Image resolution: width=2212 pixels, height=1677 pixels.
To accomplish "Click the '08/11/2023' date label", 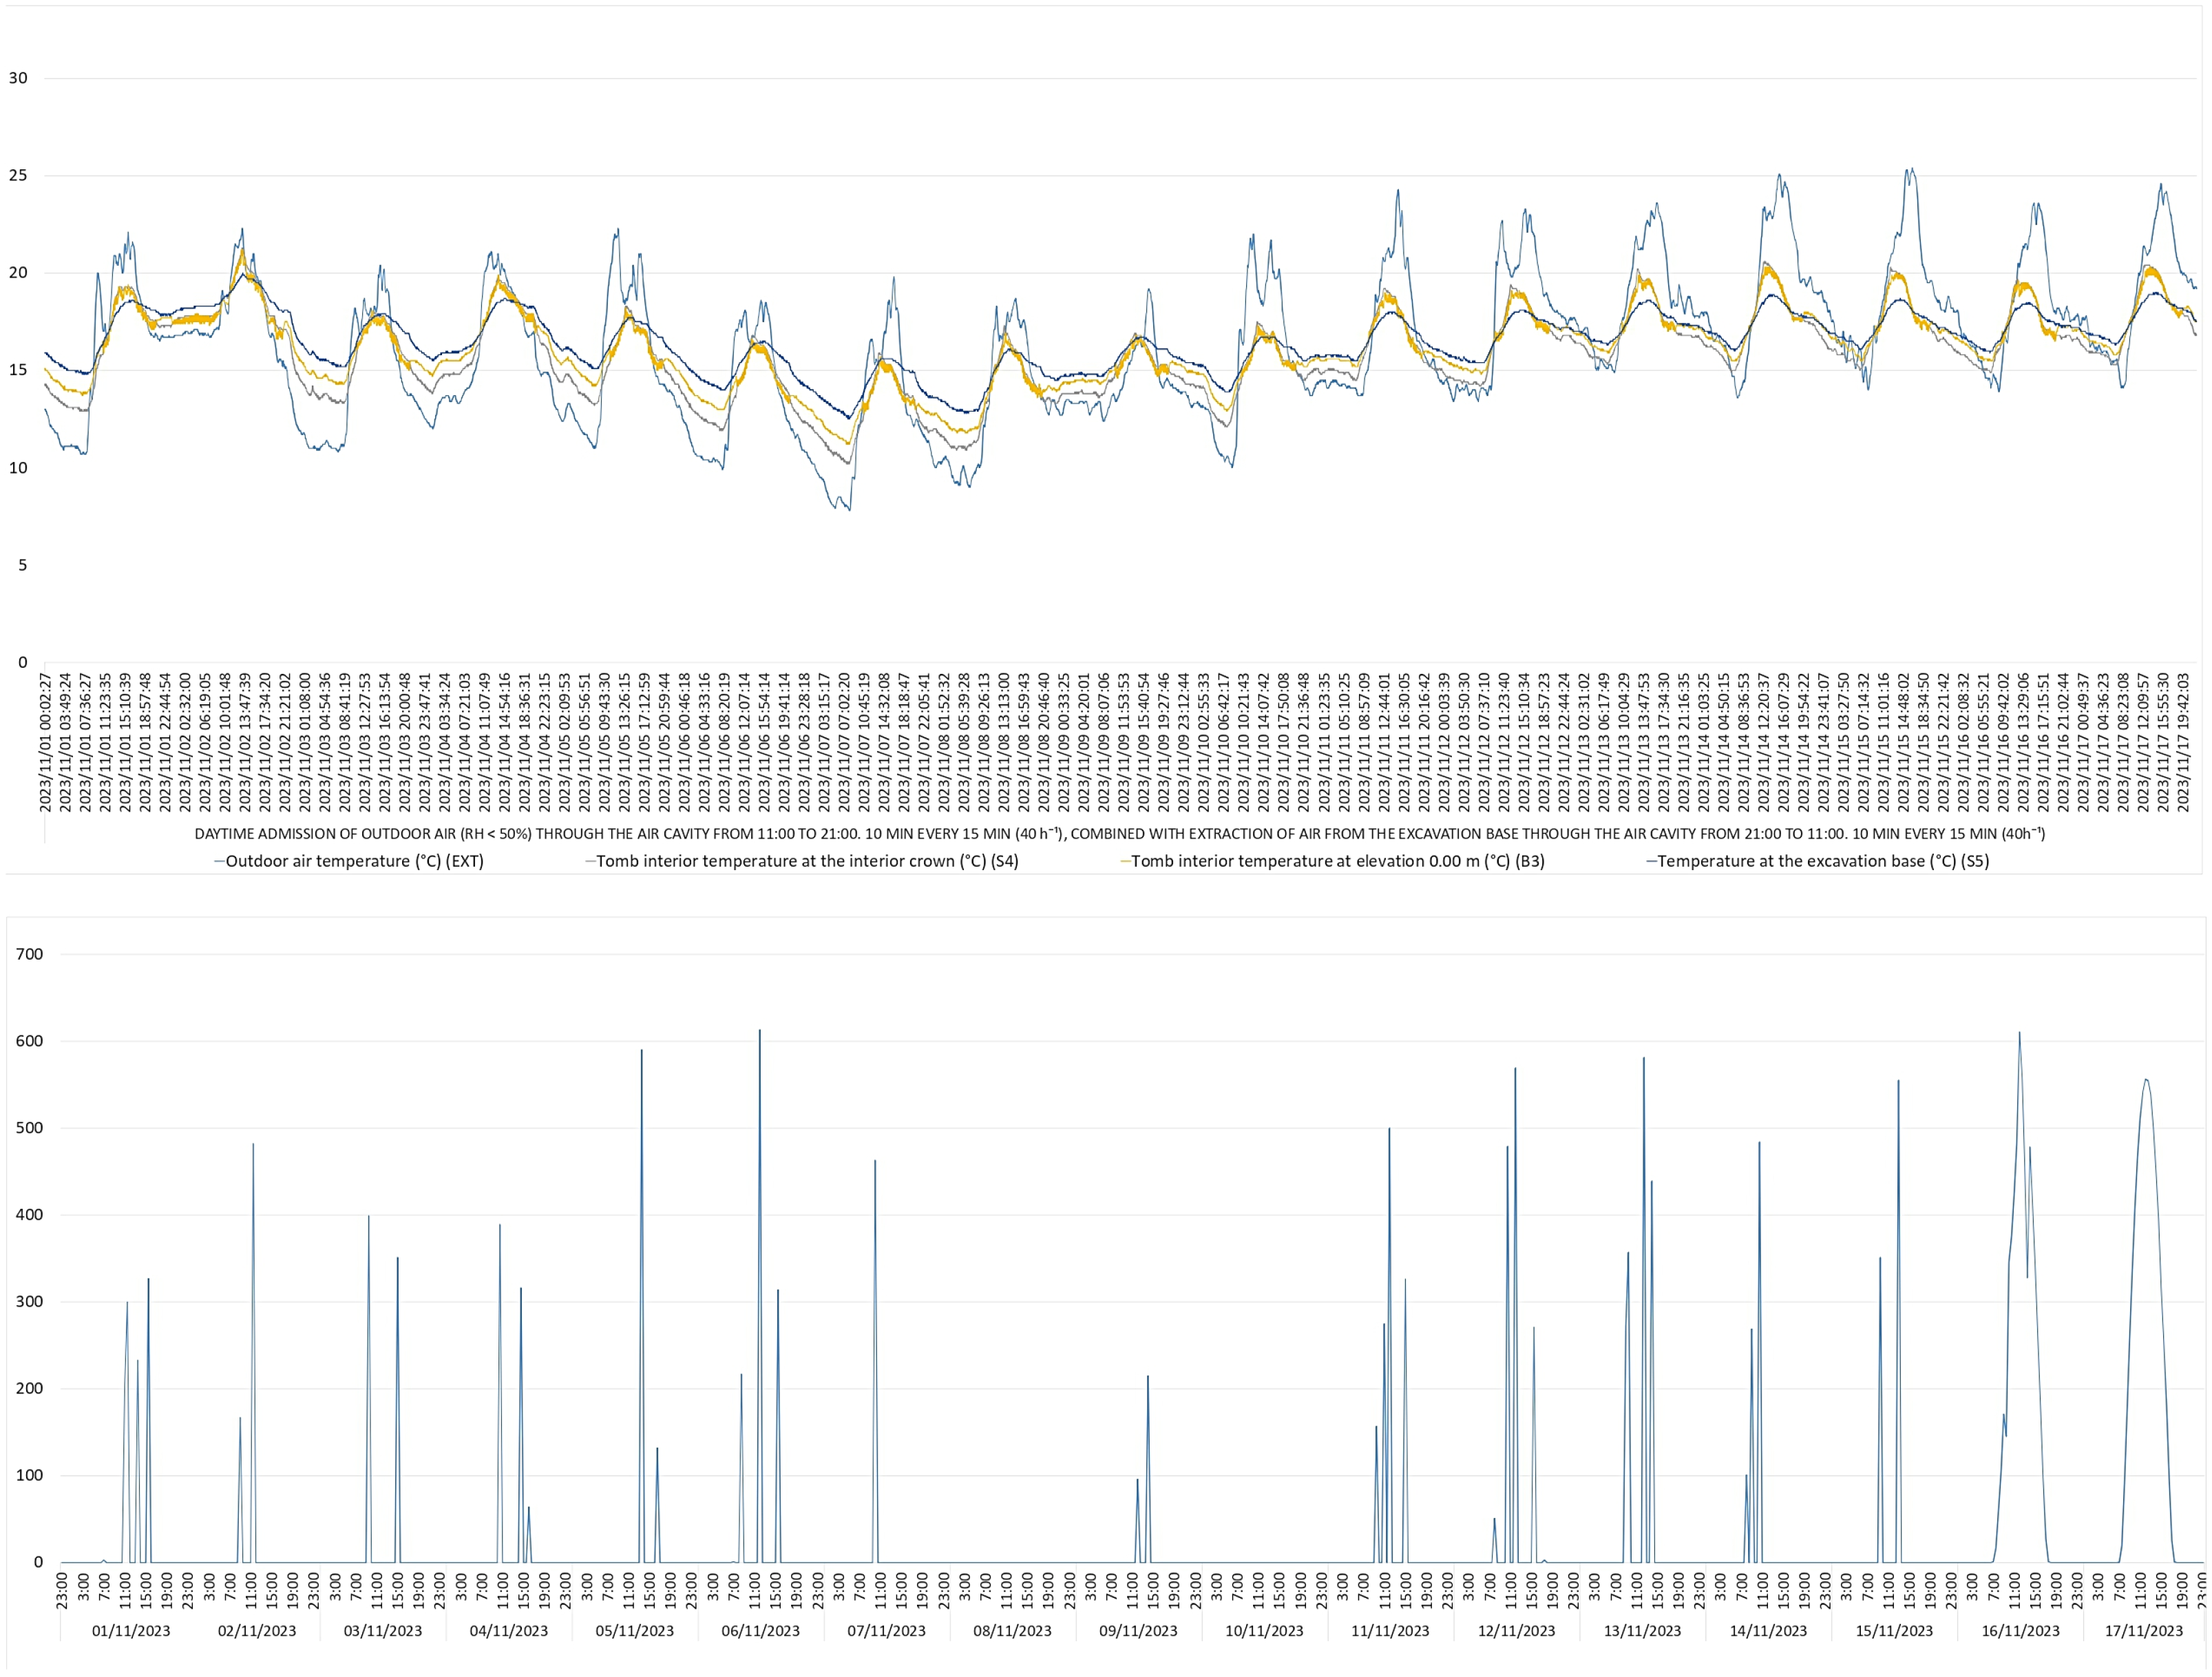I will point(1013,1631).
